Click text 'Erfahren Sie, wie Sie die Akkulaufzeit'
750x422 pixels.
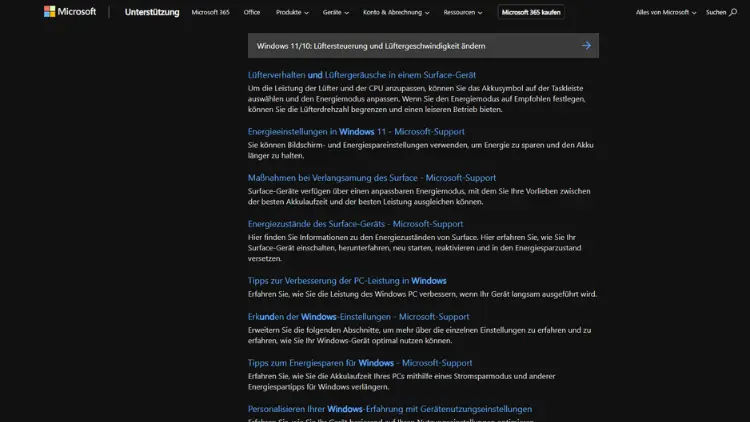pyautogui.click(x=310, y=376)
